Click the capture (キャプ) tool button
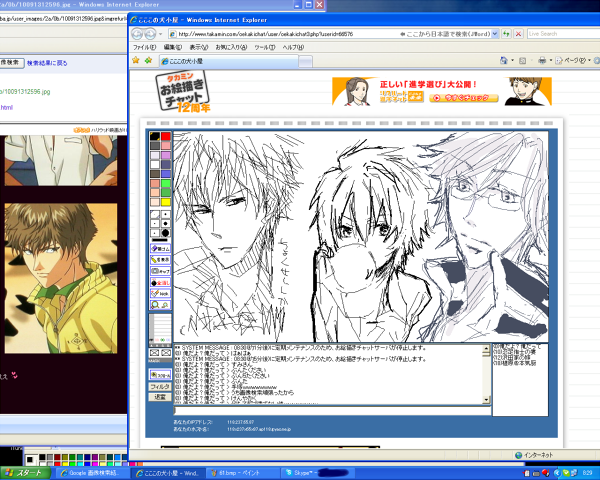 (x=160, y=271)
